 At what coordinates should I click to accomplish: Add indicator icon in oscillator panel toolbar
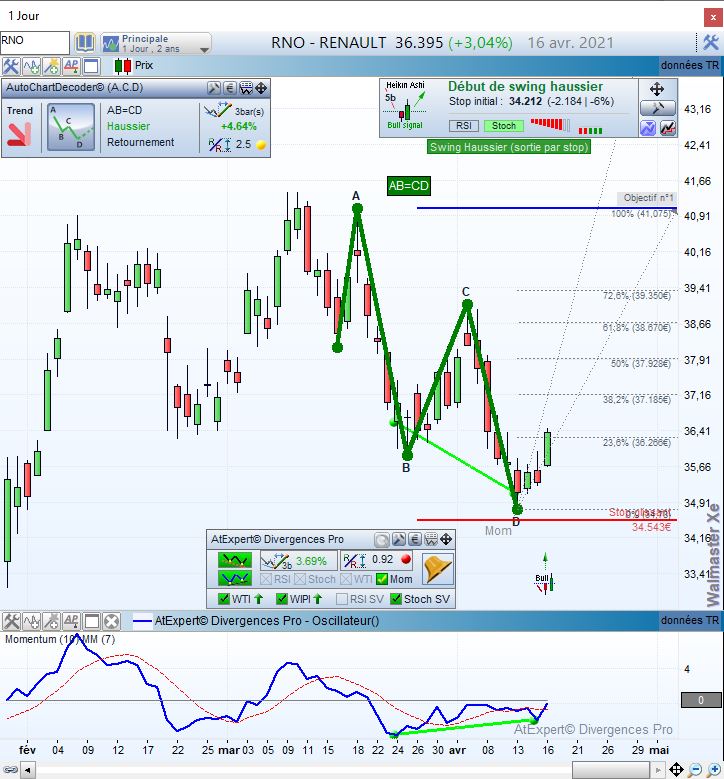32,621
